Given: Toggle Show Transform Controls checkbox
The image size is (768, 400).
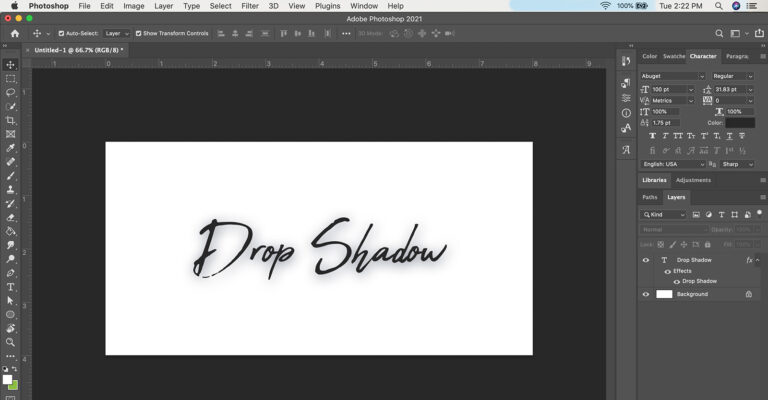Looking at the screenshot, I should point(139,33).
